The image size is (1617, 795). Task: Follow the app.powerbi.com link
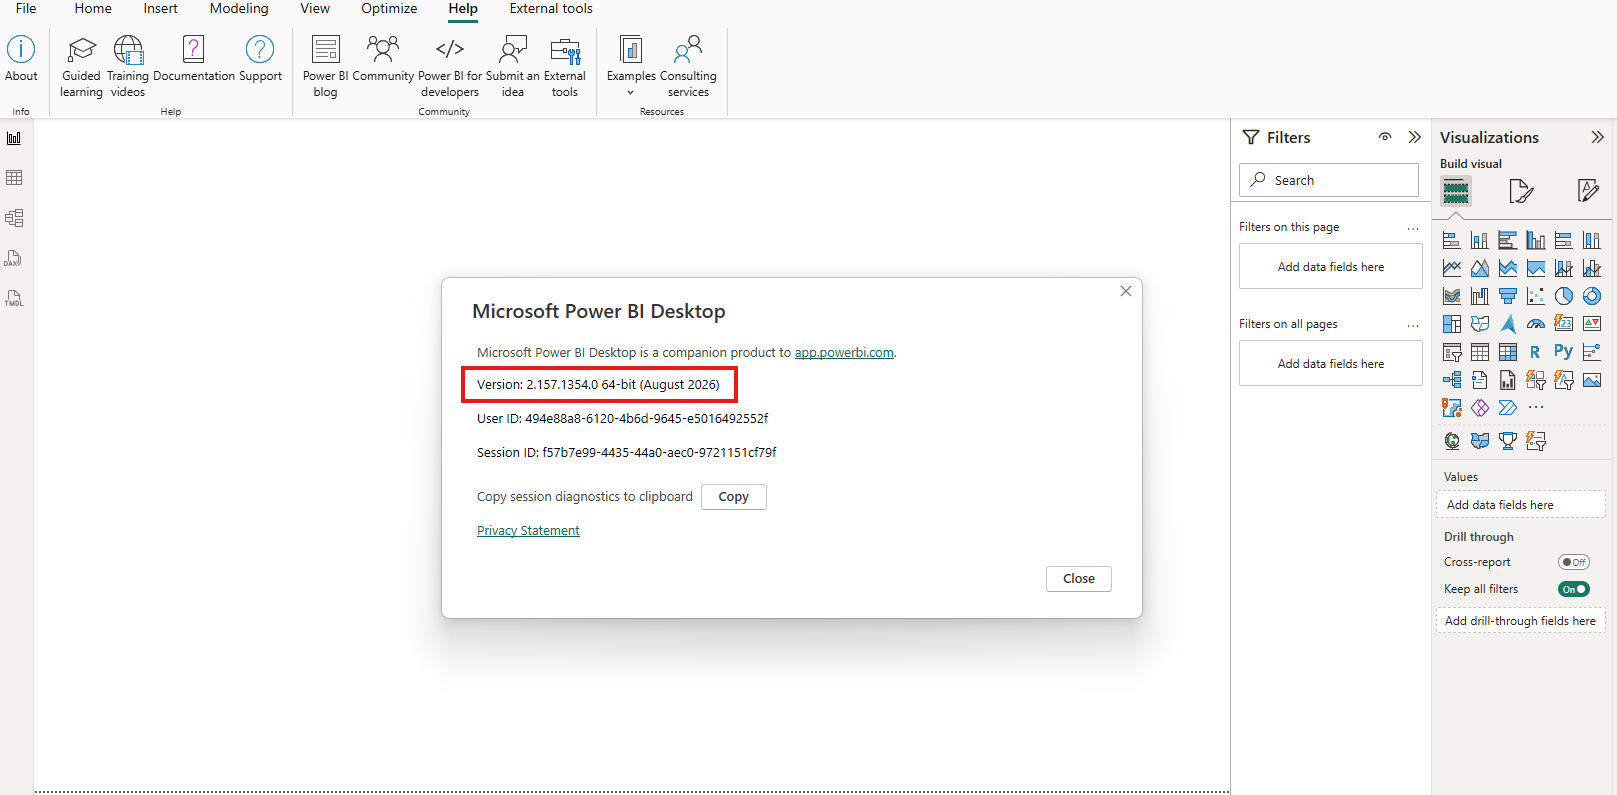pyautogui.click(x=844, y=353)
